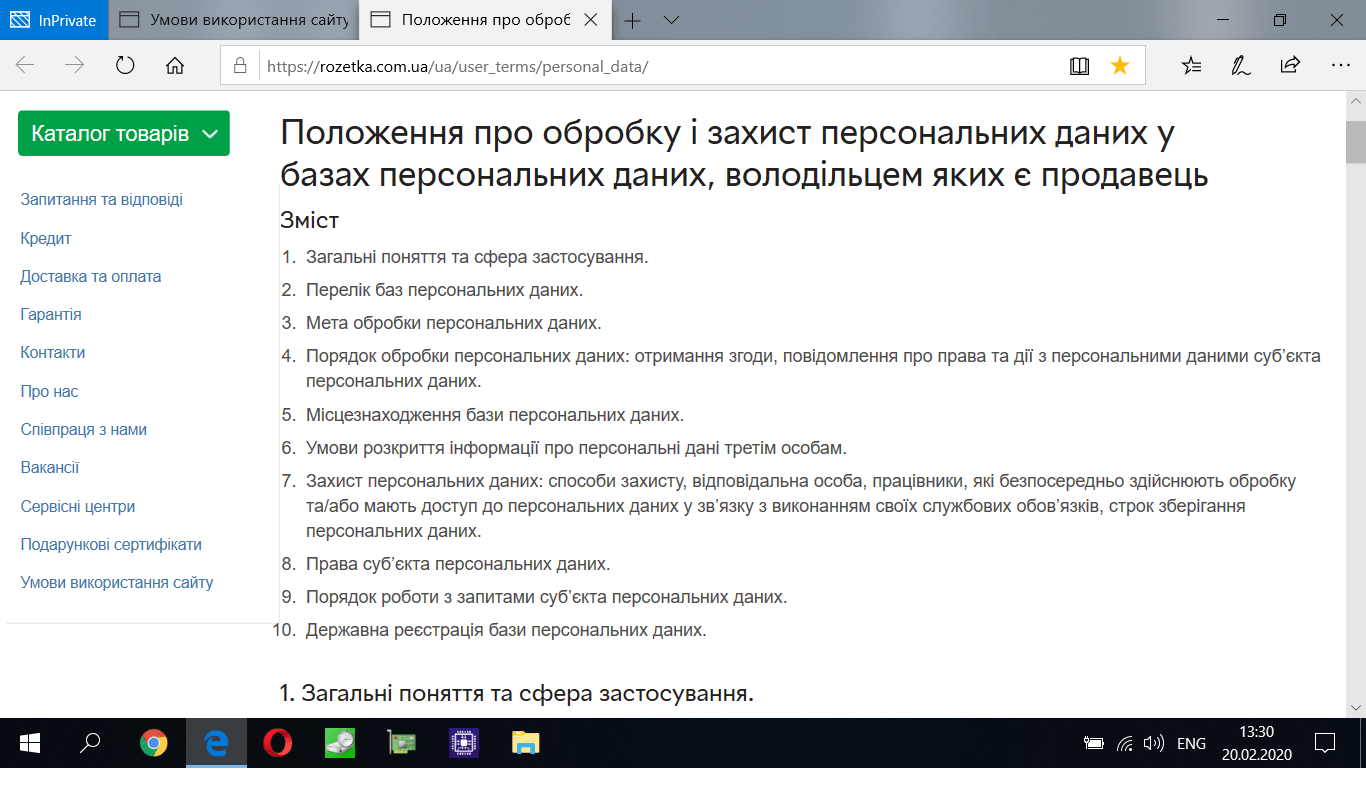Open the Windows Start menu
The height and width of the screenshot is (802, 1366).
[29, 743]
